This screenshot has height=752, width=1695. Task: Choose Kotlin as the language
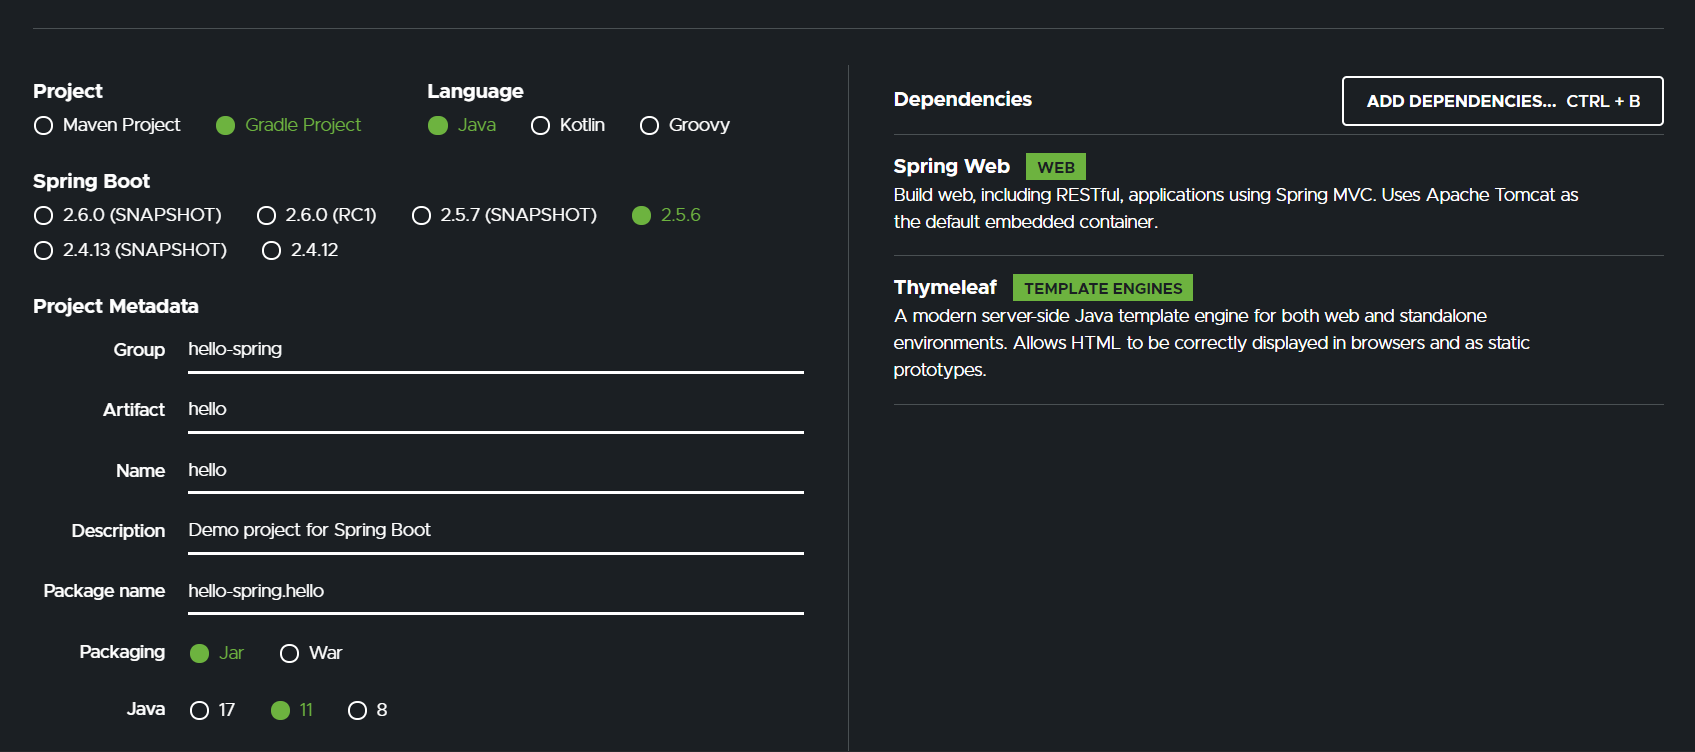click(568, 125)
